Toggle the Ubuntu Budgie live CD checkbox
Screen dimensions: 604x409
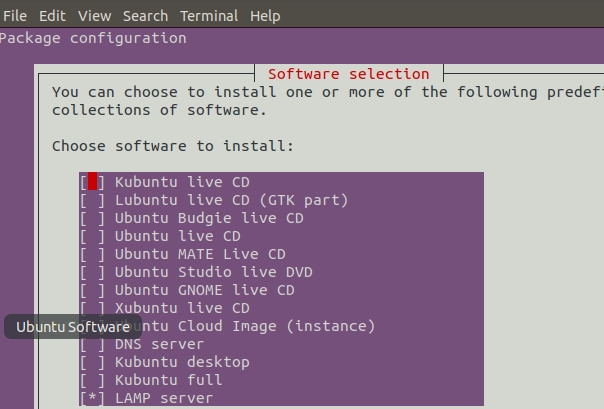coord(92,218)
